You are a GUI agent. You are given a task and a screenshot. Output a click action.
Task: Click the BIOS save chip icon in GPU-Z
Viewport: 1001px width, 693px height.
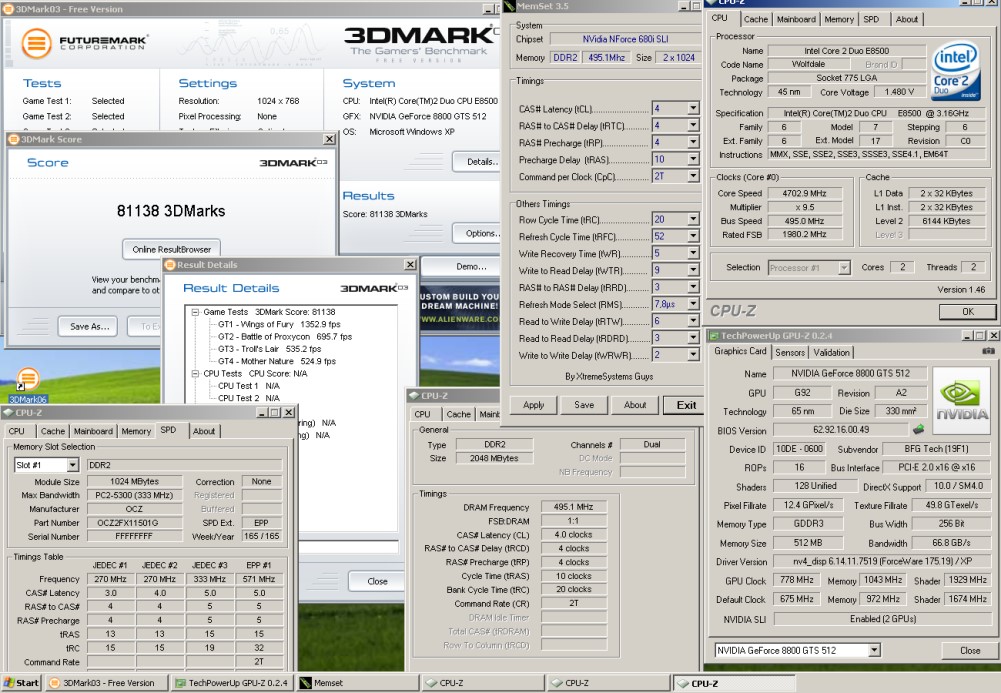click(919, 429)
